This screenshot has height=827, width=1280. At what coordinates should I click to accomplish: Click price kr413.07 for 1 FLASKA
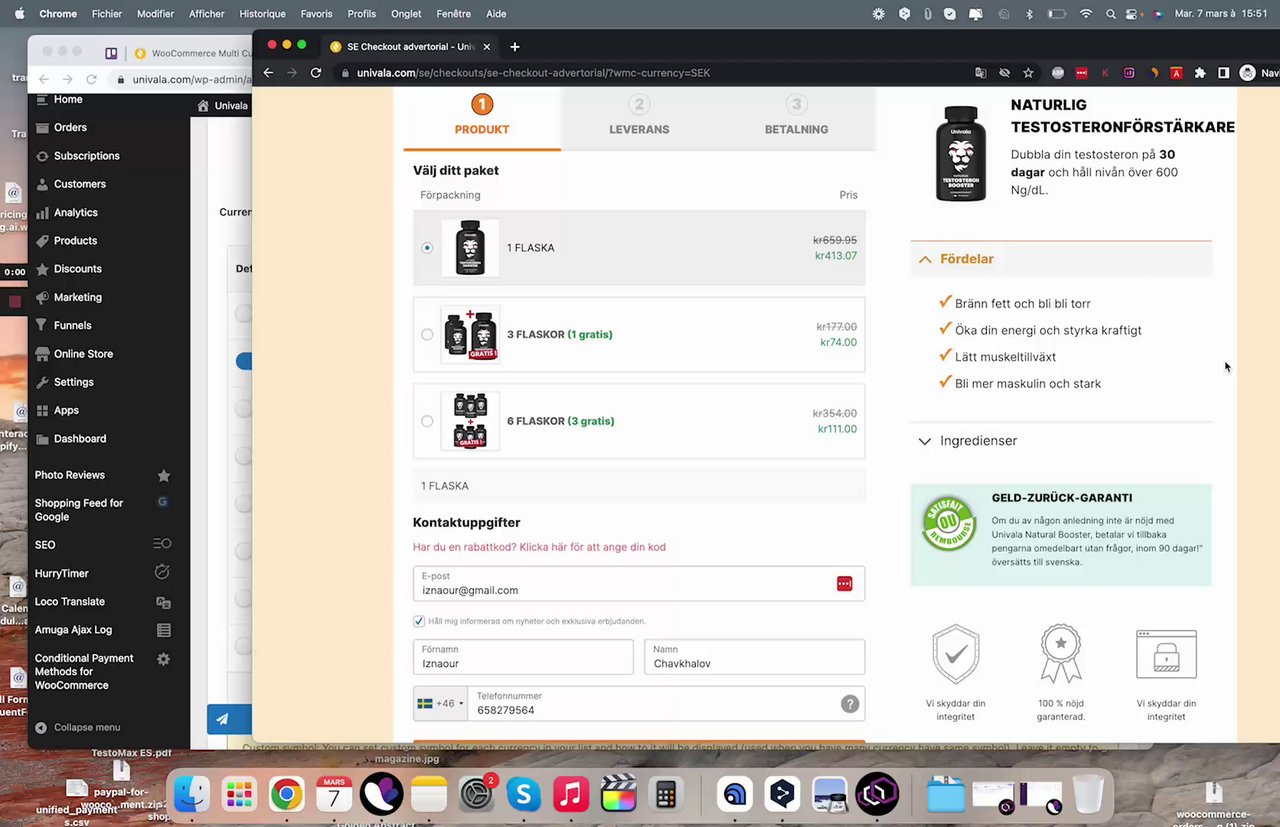[836, 256]
